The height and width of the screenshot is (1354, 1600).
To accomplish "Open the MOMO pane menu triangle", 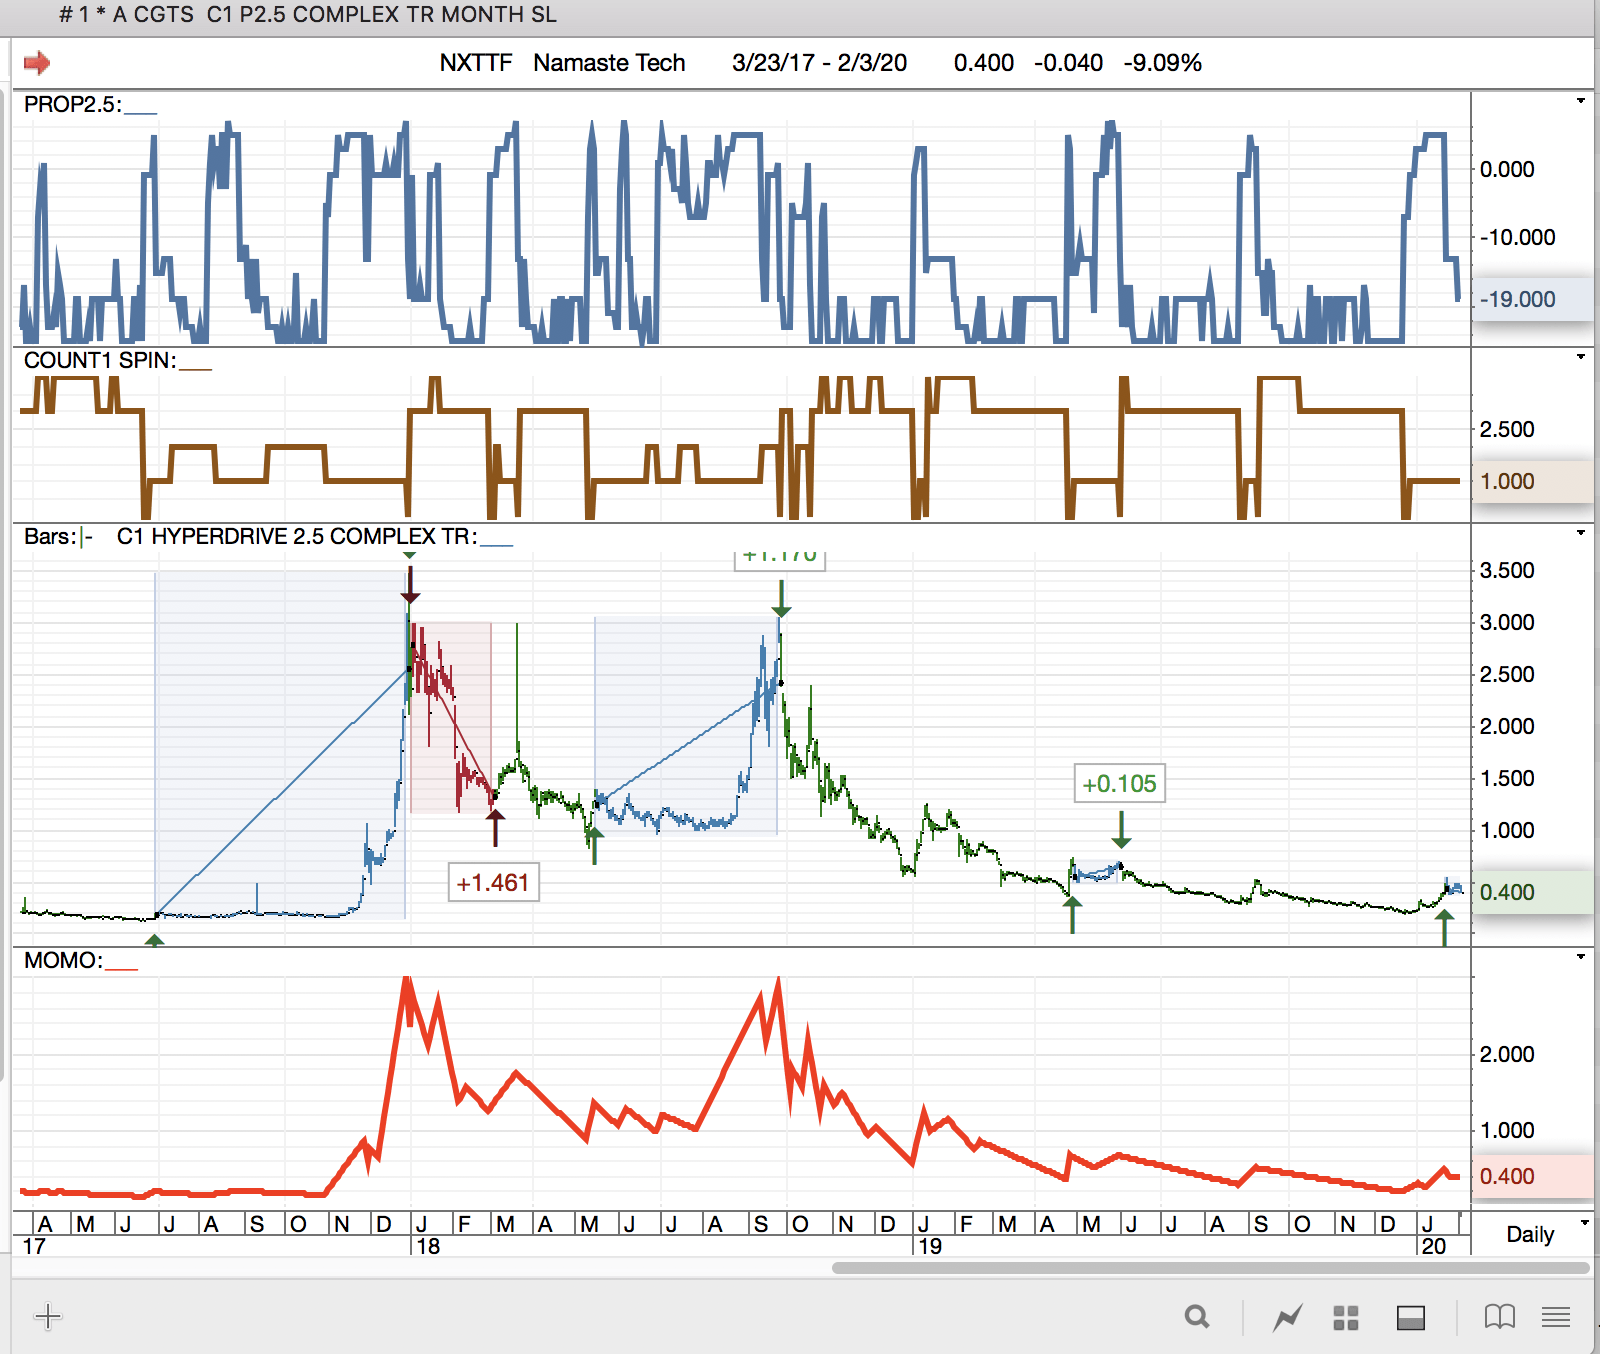I will 1581,957.
